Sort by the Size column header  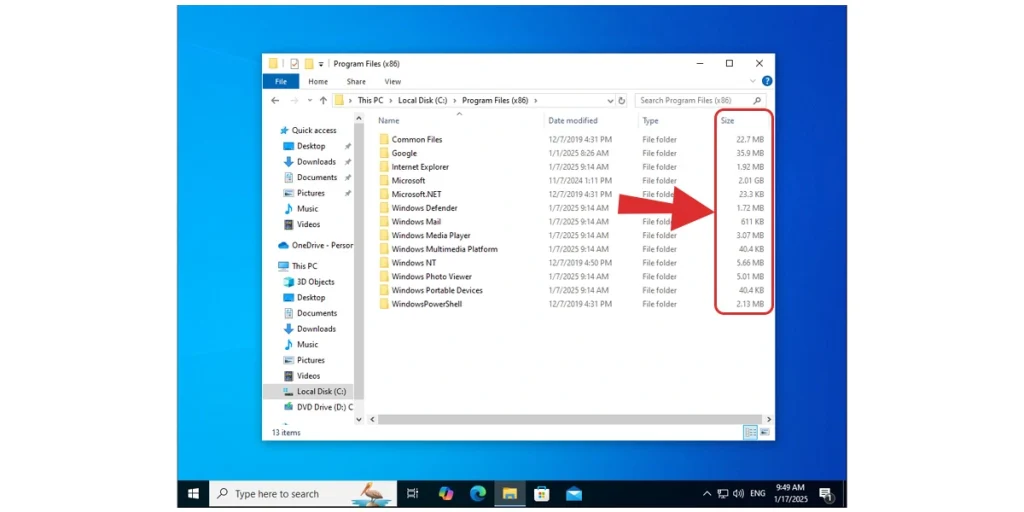[728, 121]
